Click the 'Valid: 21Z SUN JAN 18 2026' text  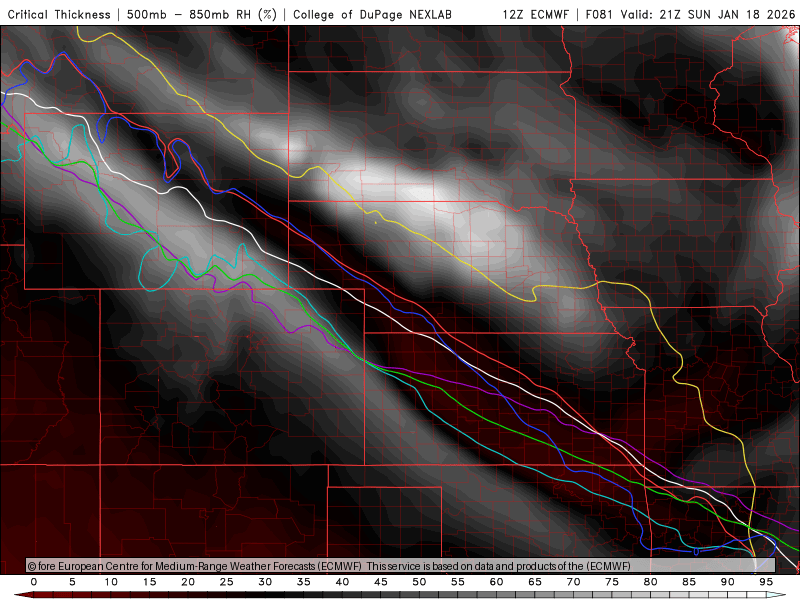click(708, 14)
